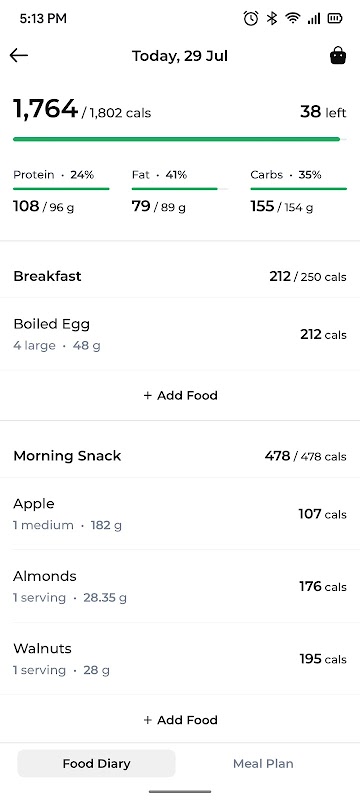Switch to the Meal Plan tab
Screen dimensions: 360x800
click(x=263, y=763)
